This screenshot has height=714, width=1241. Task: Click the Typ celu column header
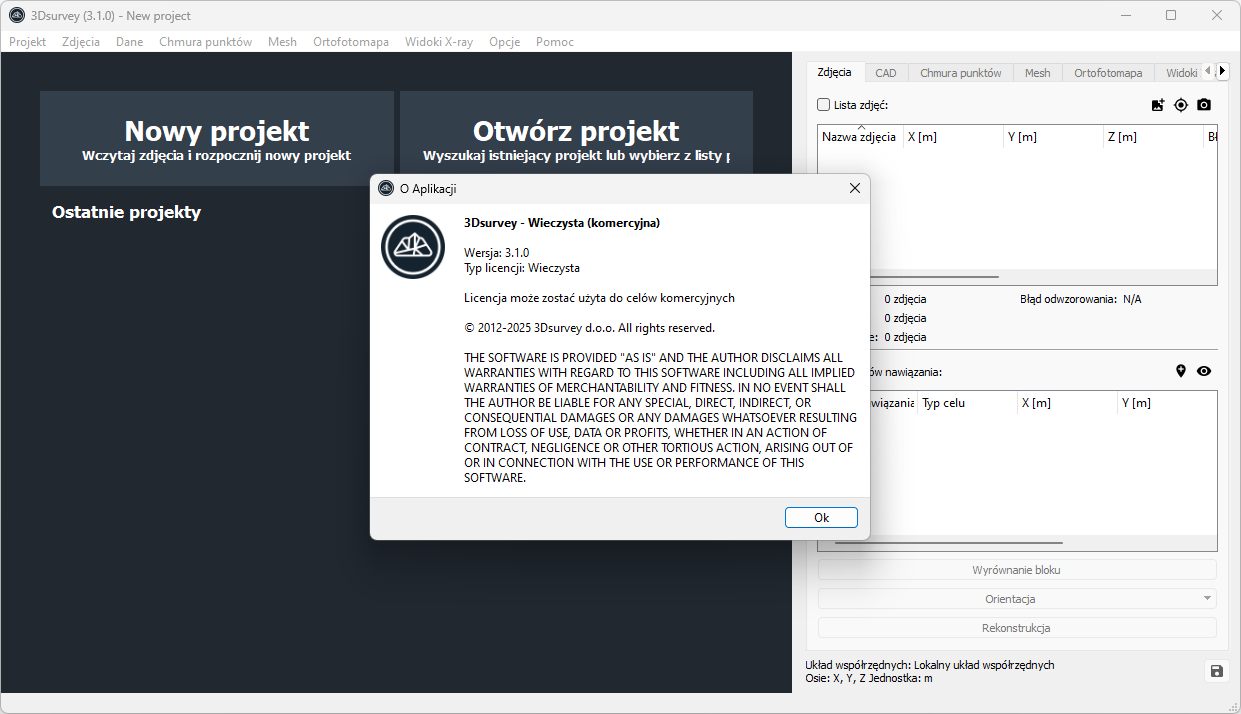(966, 403)
